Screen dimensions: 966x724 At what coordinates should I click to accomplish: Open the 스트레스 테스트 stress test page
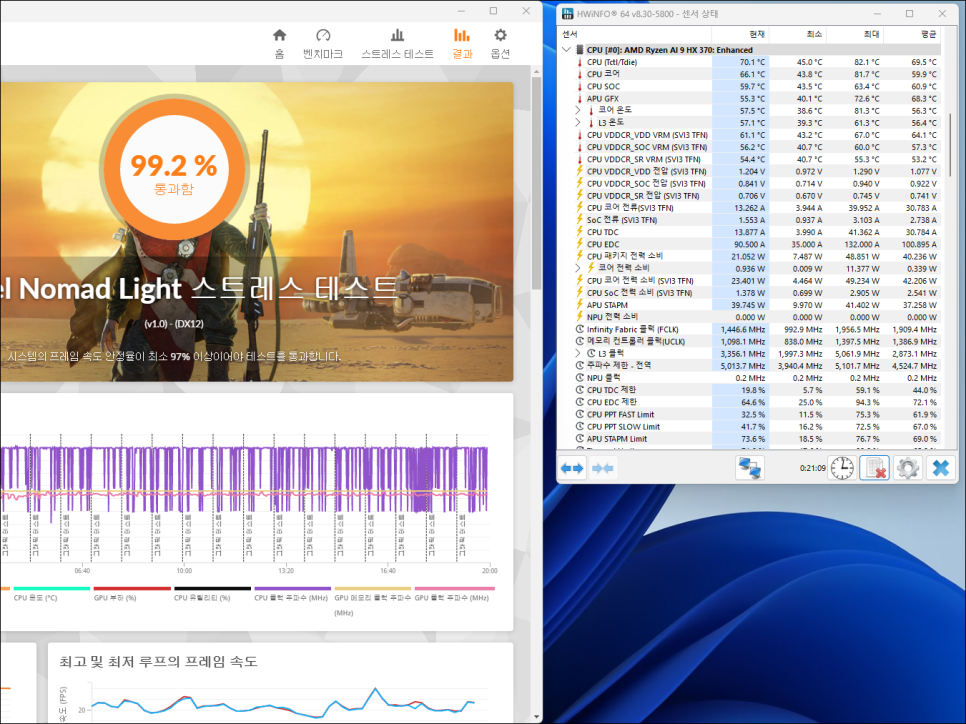[397, 44]
